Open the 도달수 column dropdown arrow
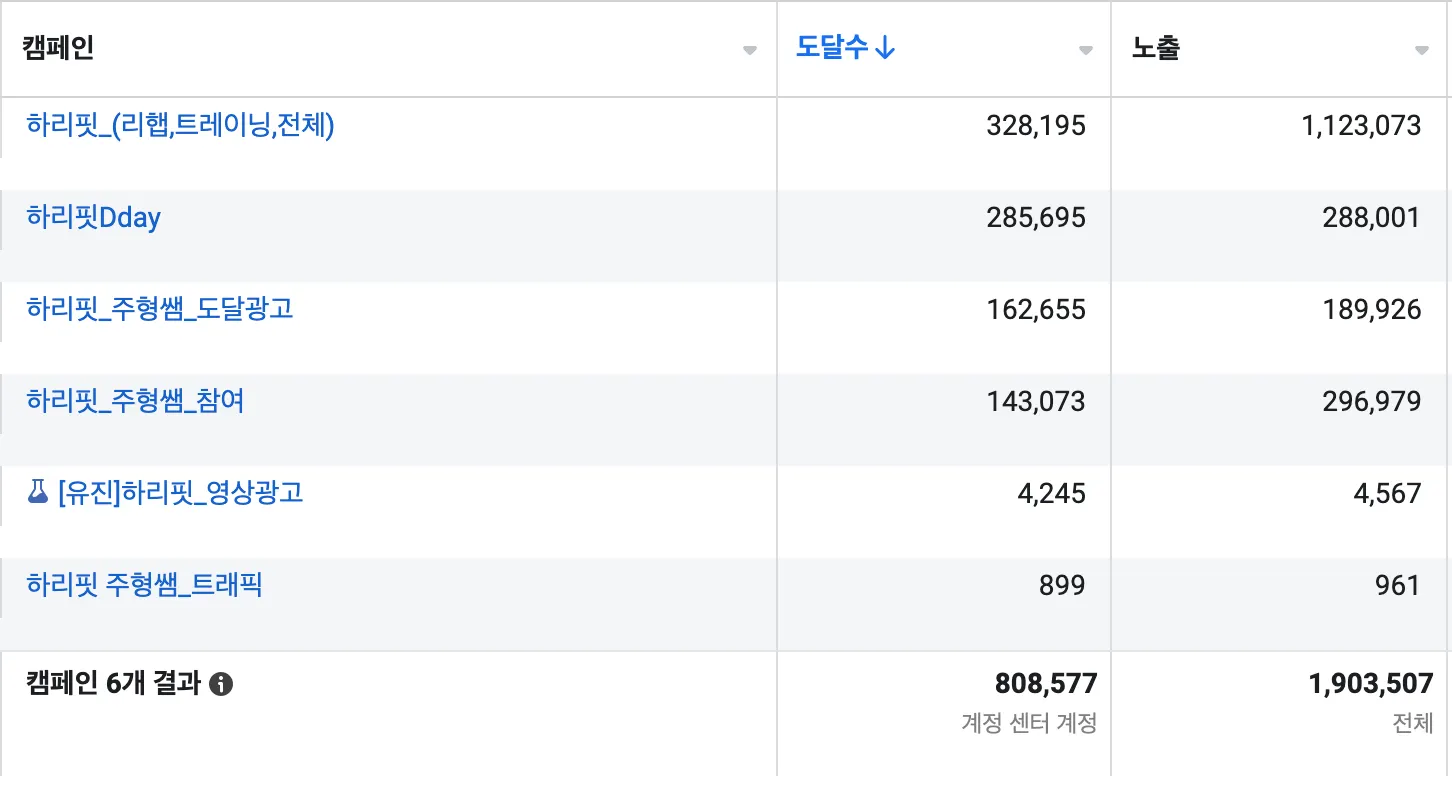This screenshot has height=788, width=1452. (x=1085, y=51)
